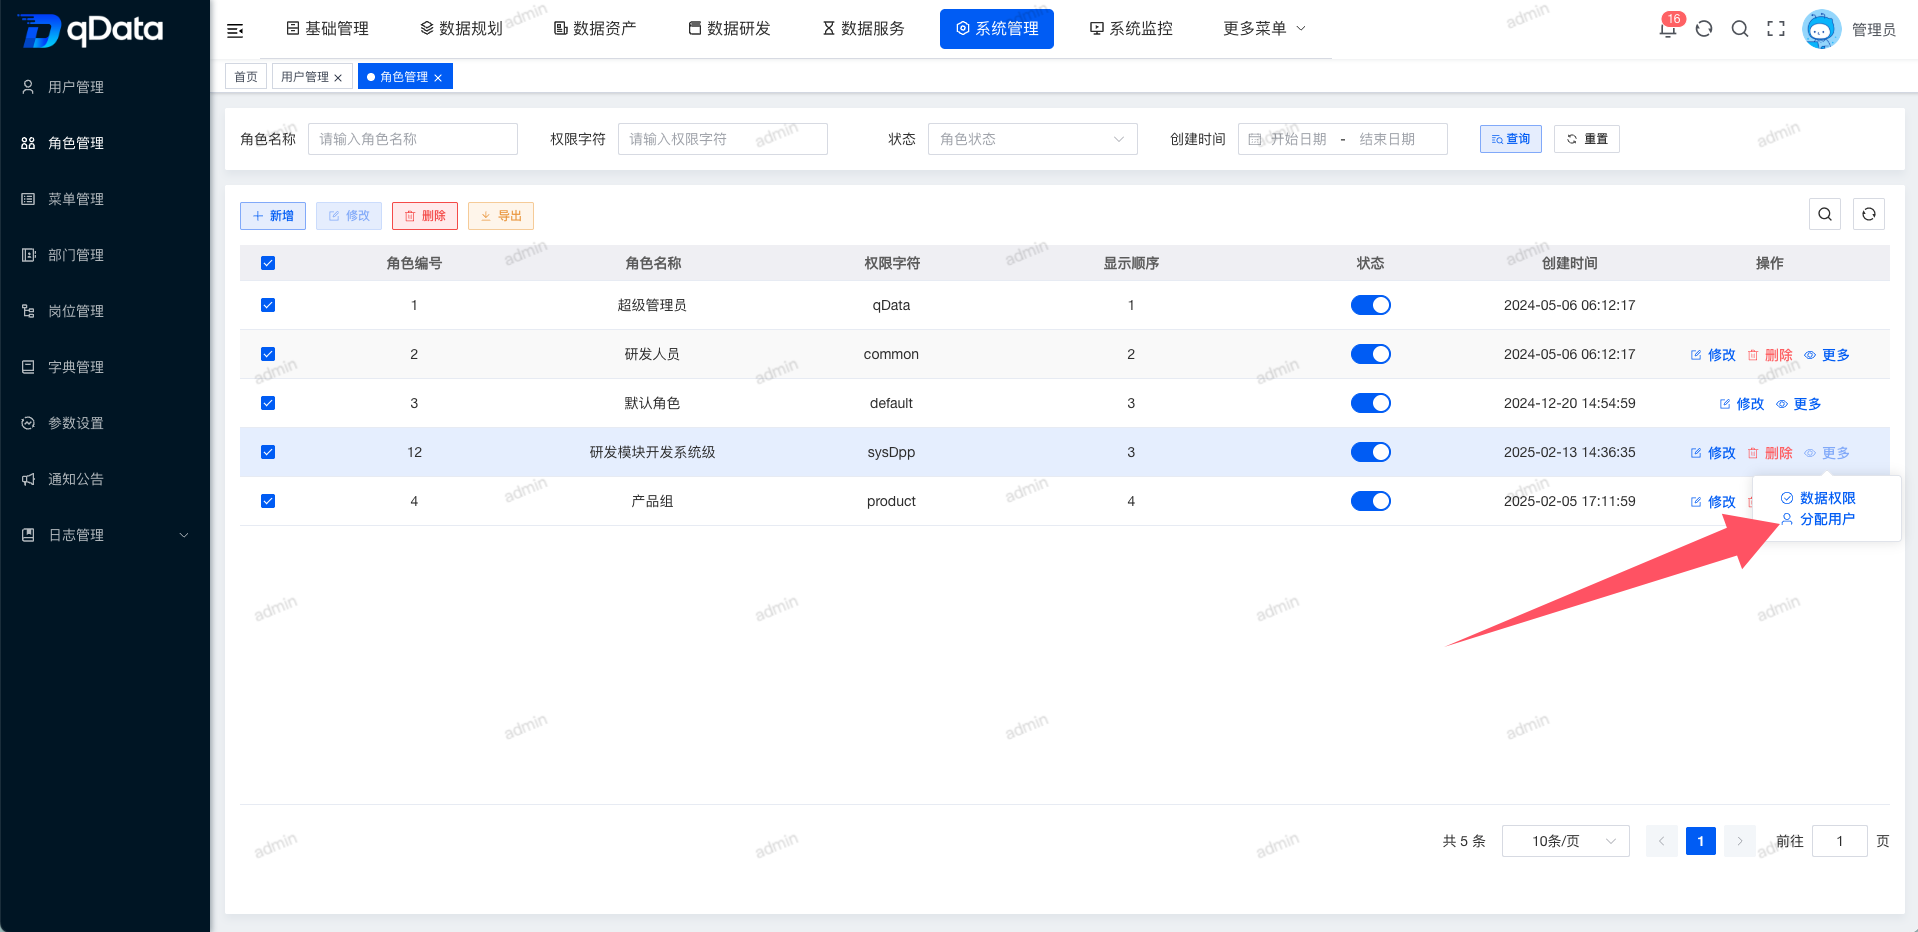
Task: Uncheck the 超级管理员 row checkbox
Action: pos(268,305)
